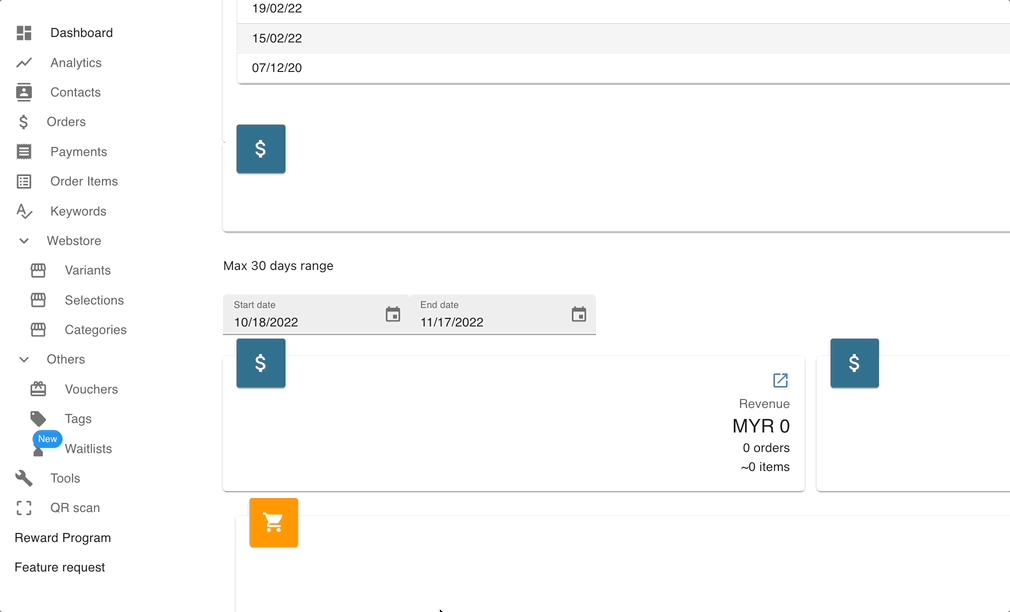Open the Revenue external link icon
The image size is (1010, 612).
pos(780,381)
